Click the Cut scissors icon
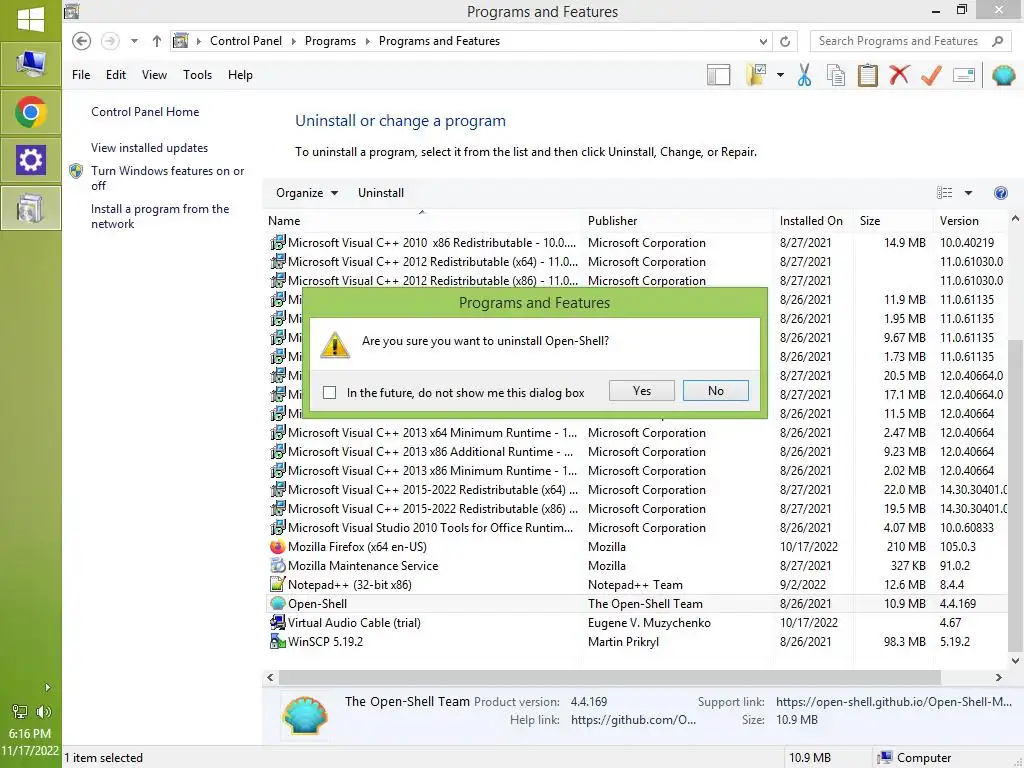The height and width of the screenshot is (768, 1024). (804, 75)
